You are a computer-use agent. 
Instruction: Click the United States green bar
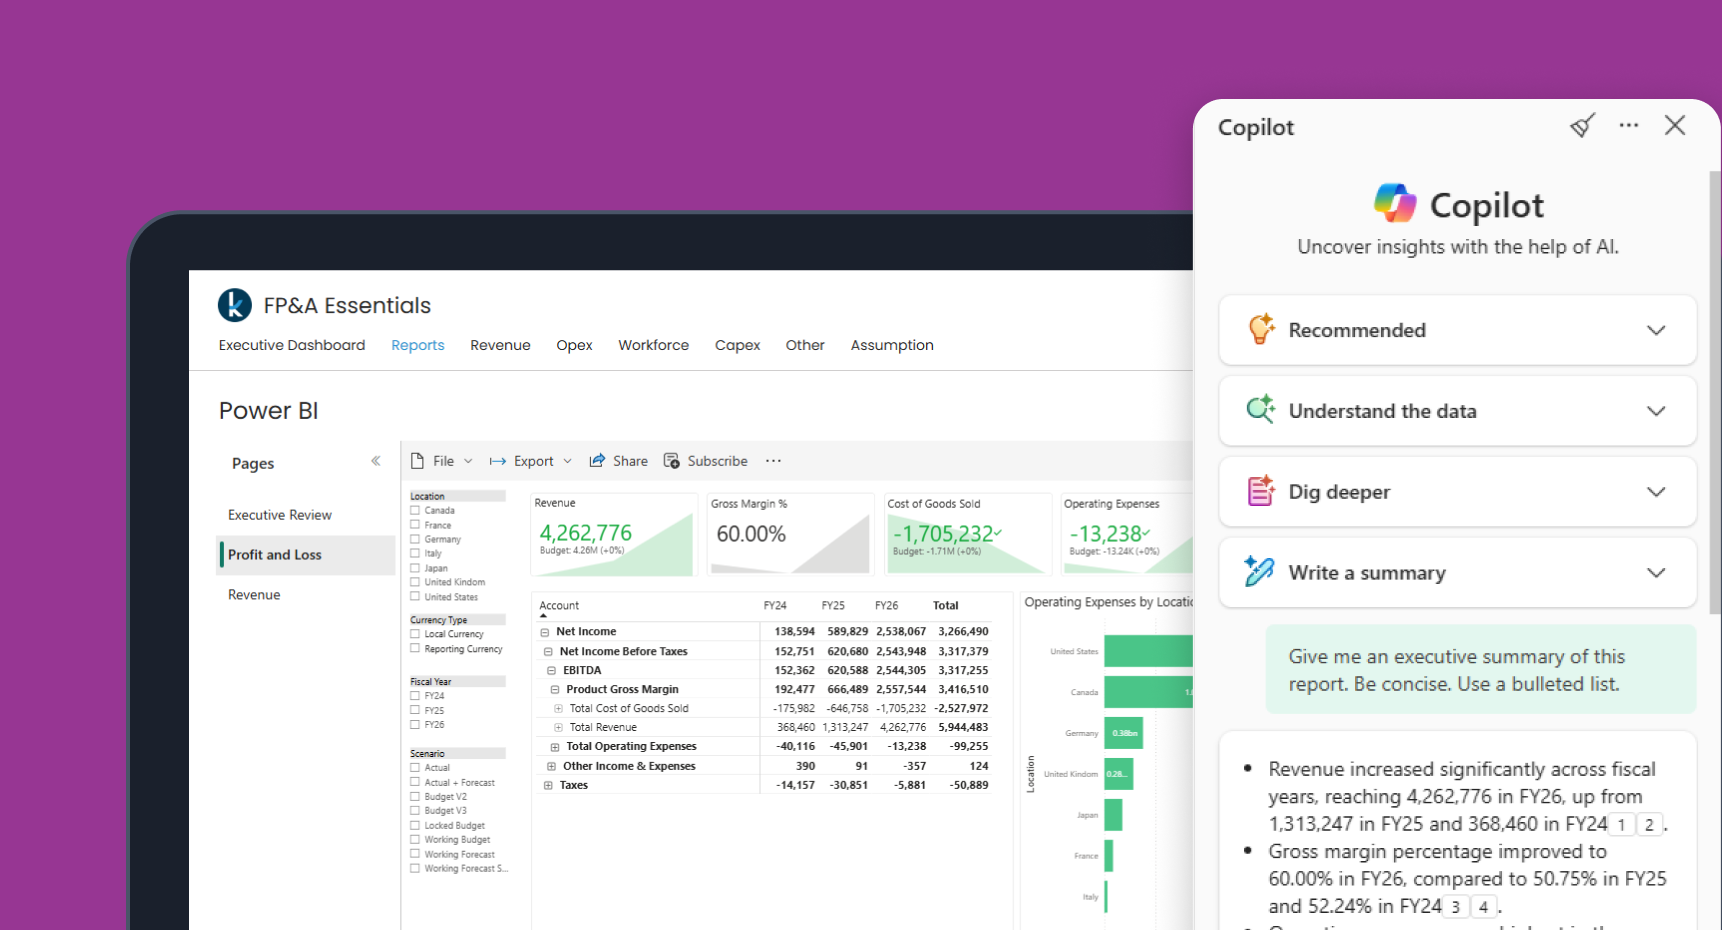click(x=1148, y=651)
